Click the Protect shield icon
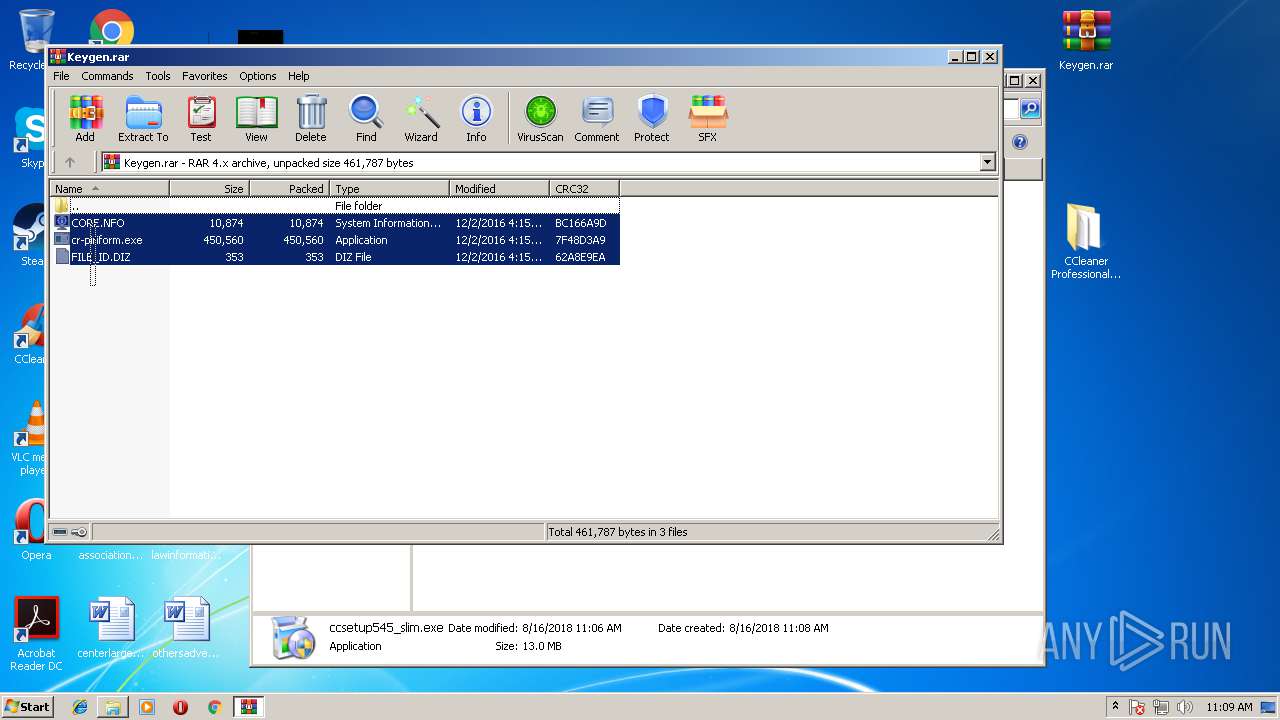This screenshot has width=1280, height=720. click(652, 119)
